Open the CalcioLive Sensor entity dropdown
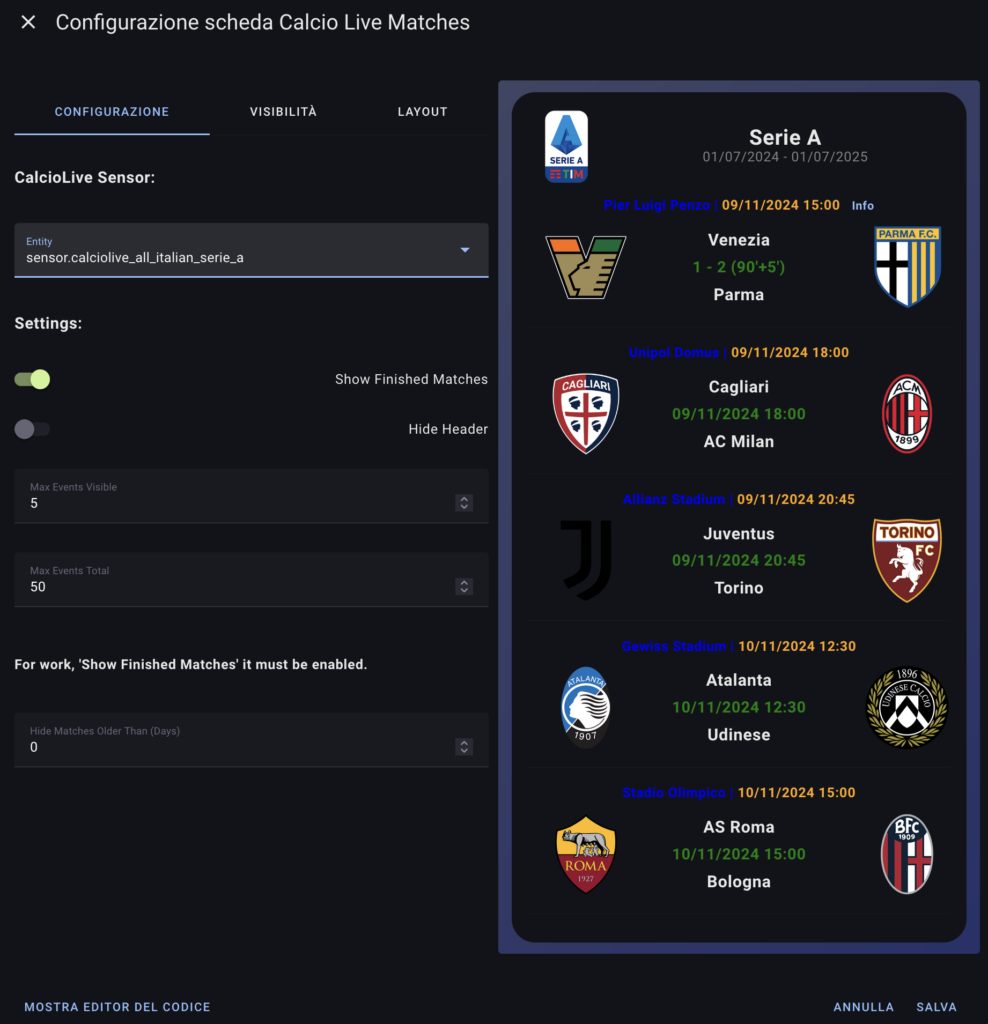988x1024 pixels. (x=466, y=251)
